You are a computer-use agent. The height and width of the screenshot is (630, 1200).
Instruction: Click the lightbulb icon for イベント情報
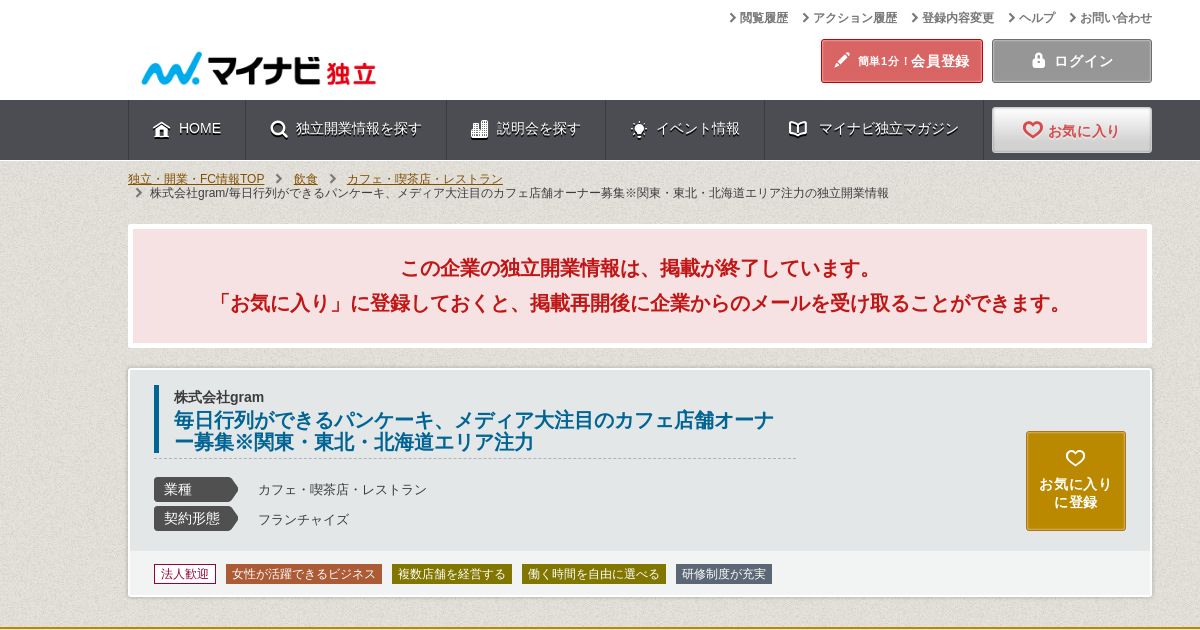coord(639,129)
